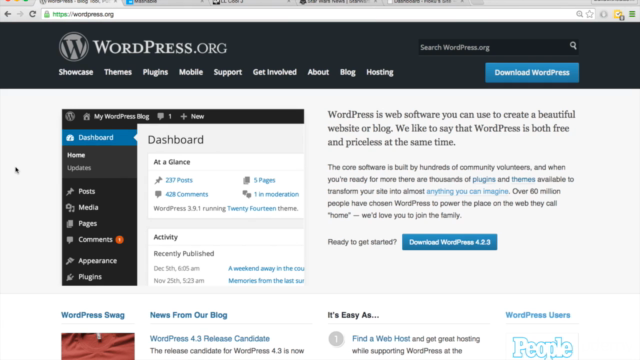This screenshot has height=360, width=640.
Task: Click the comment bubble icon in admin bar
Action: (x=160, y=116)
